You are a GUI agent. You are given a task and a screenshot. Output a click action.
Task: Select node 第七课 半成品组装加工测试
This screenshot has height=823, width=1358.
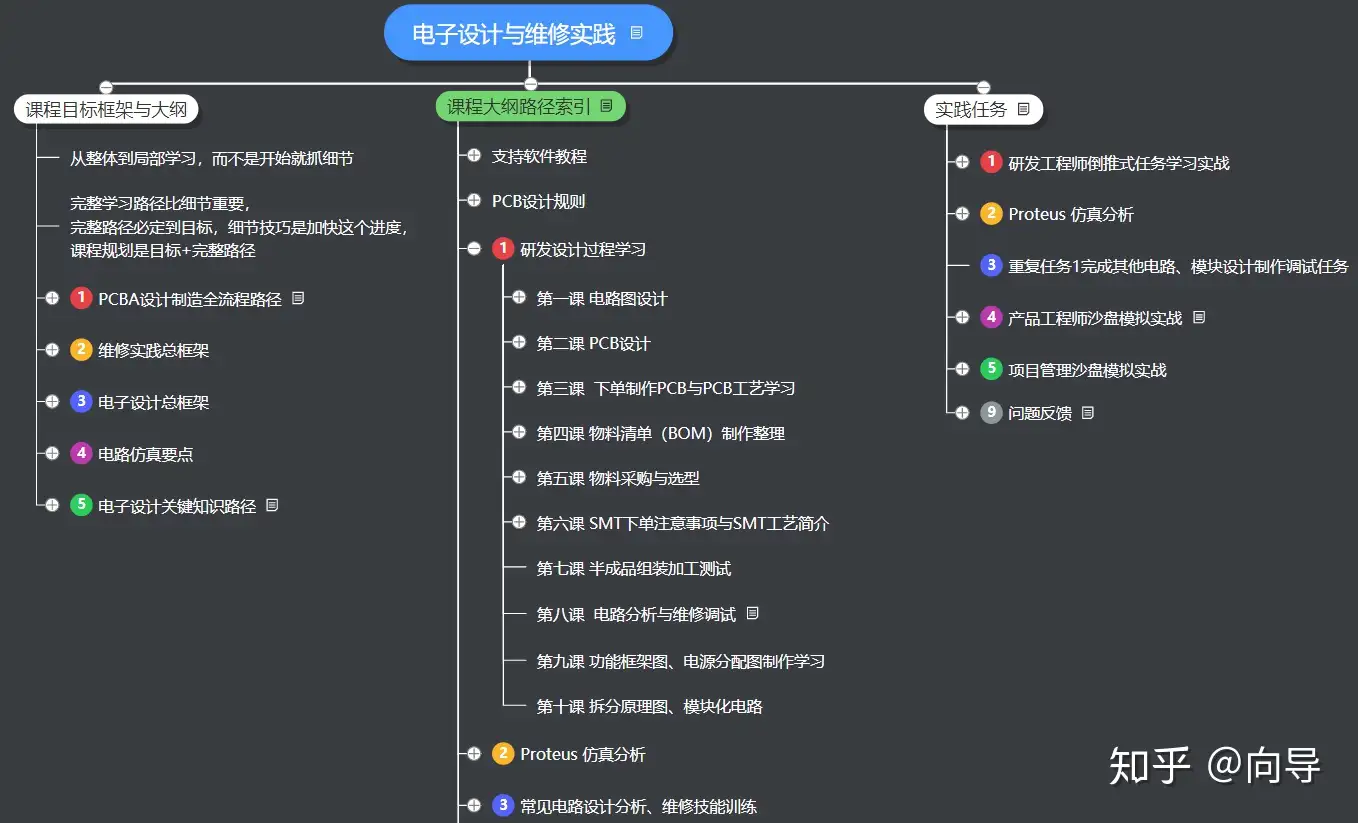click(x=633, y=568)
